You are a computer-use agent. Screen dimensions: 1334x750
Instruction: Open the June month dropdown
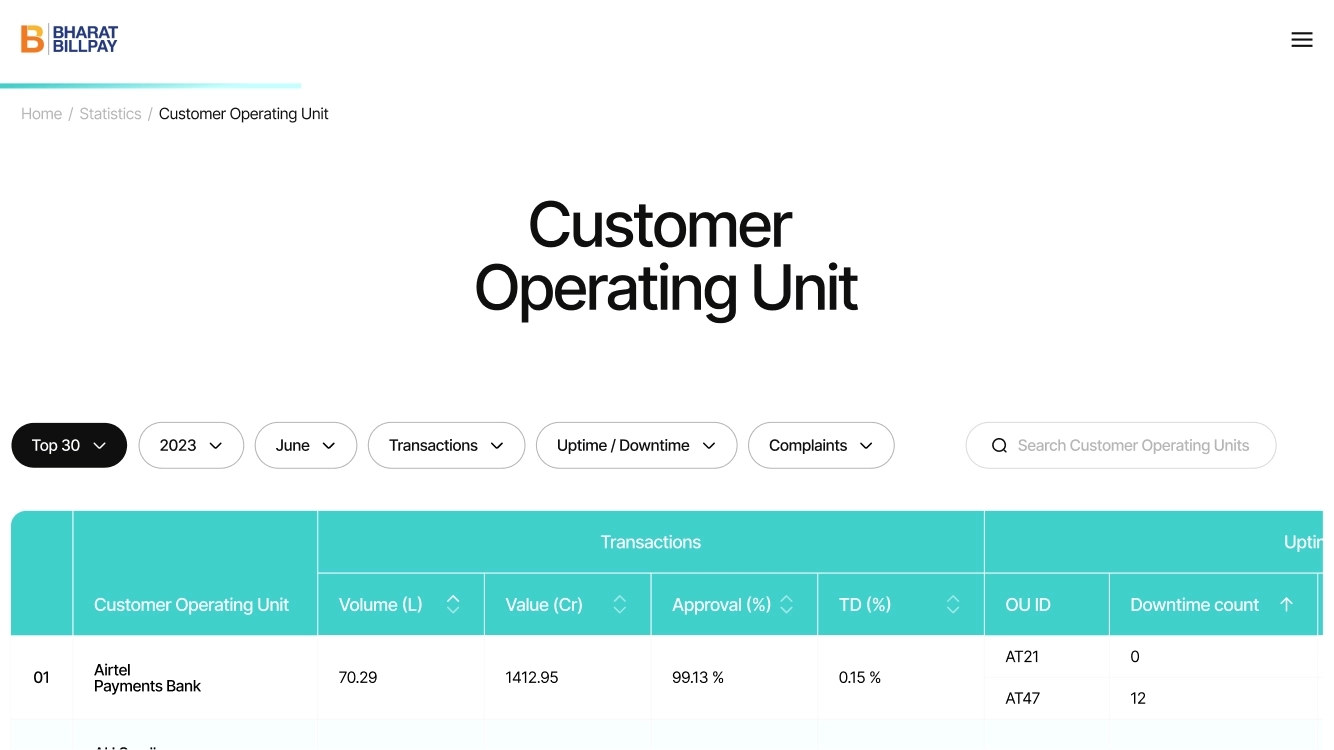(x=305, y=445)
